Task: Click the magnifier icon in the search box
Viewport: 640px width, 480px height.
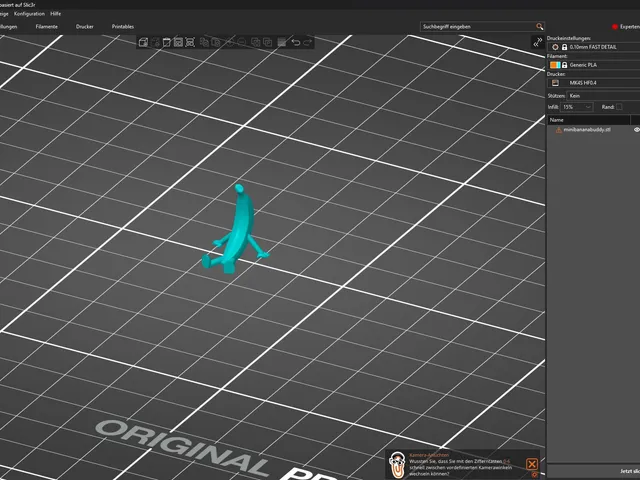Action: [539, 27]
